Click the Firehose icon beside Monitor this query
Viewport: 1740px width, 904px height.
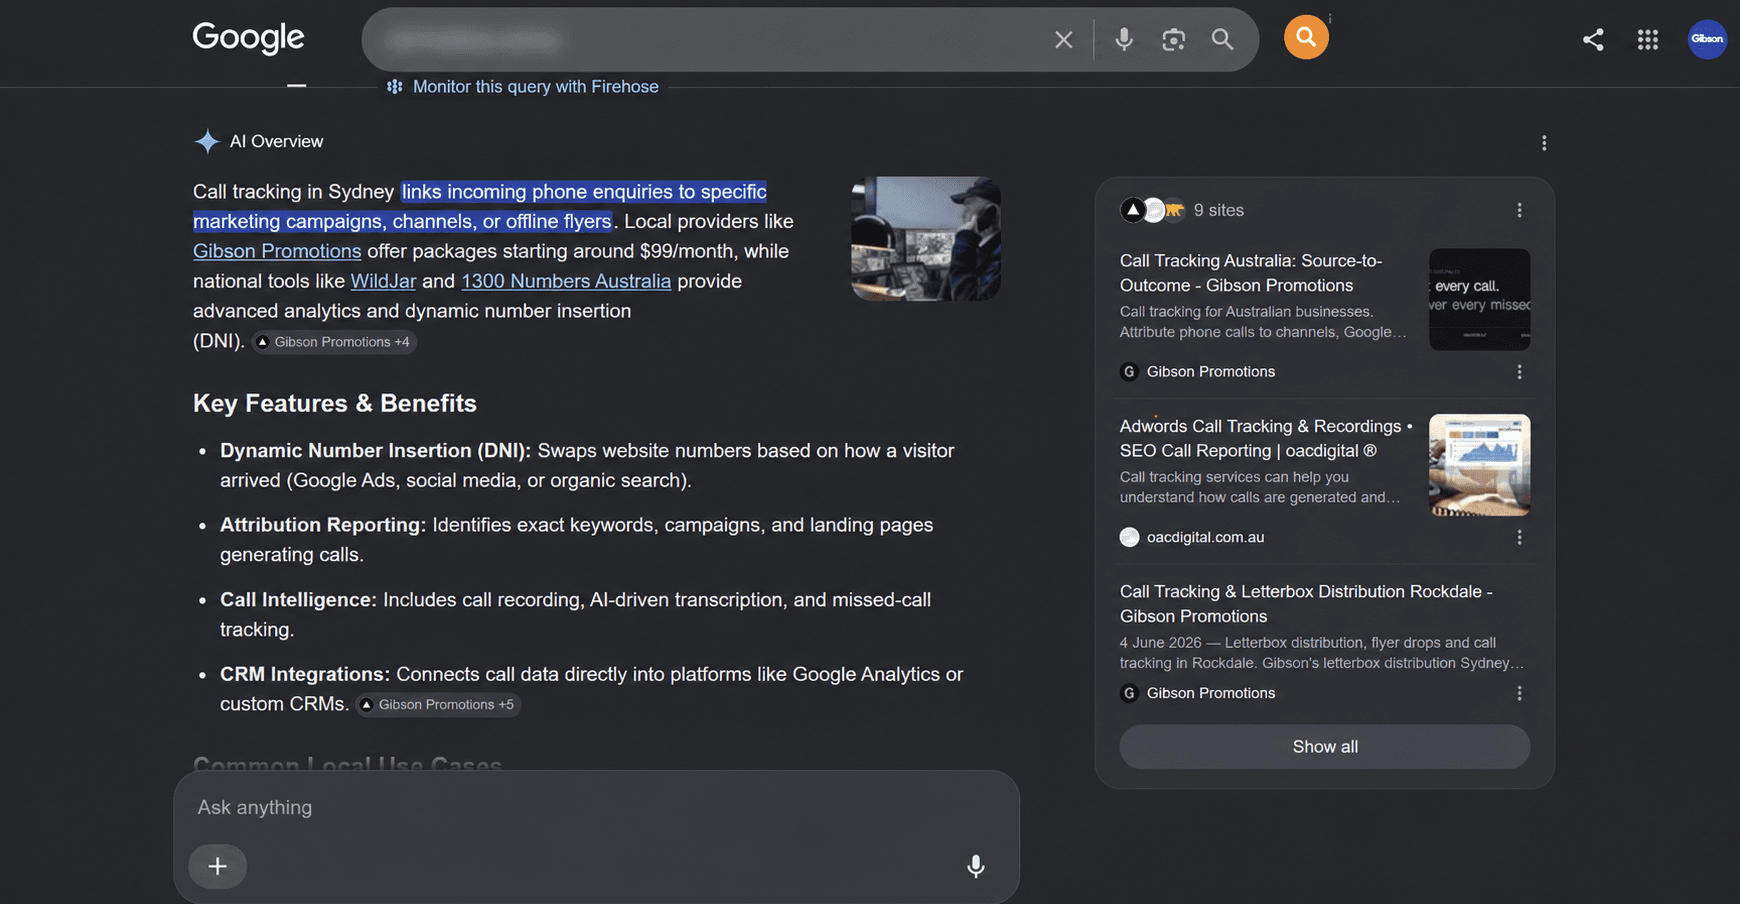coord(395,87)
